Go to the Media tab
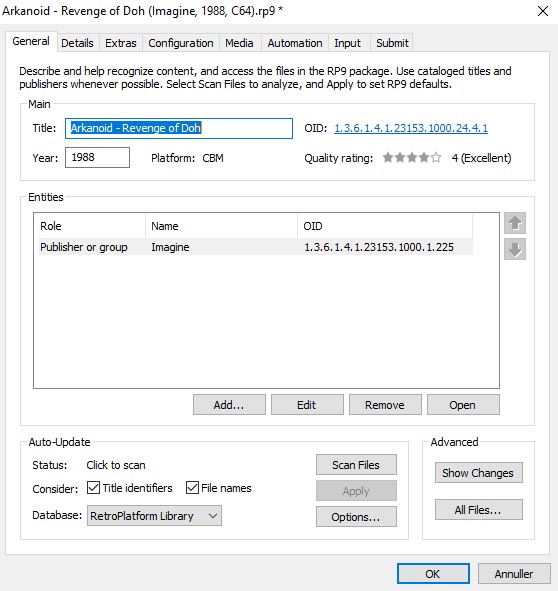The height and width of the screenshot is (591, 558). tap(239, 43)
